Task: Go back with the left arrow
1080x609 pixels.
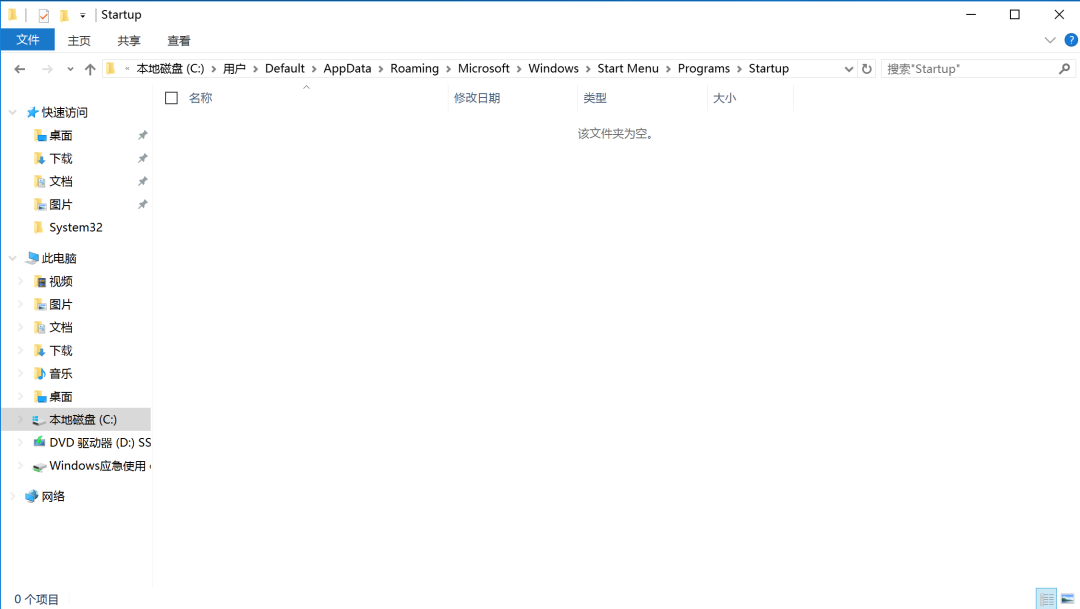Action: tap(20, 69)
